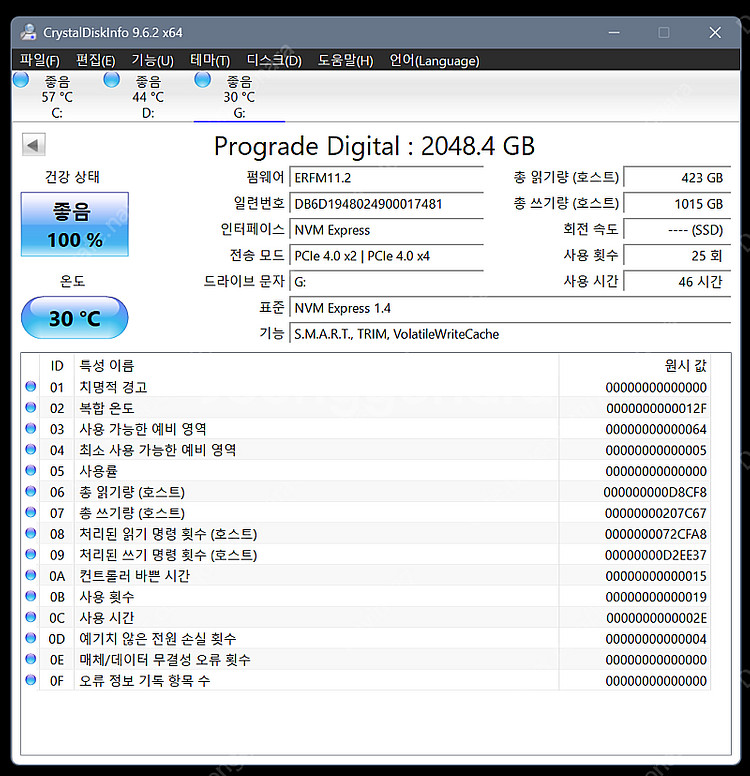Click the drive letter field G:
Image resolution: width=750 pixels, height=776 pixels.
coord(386,282)
